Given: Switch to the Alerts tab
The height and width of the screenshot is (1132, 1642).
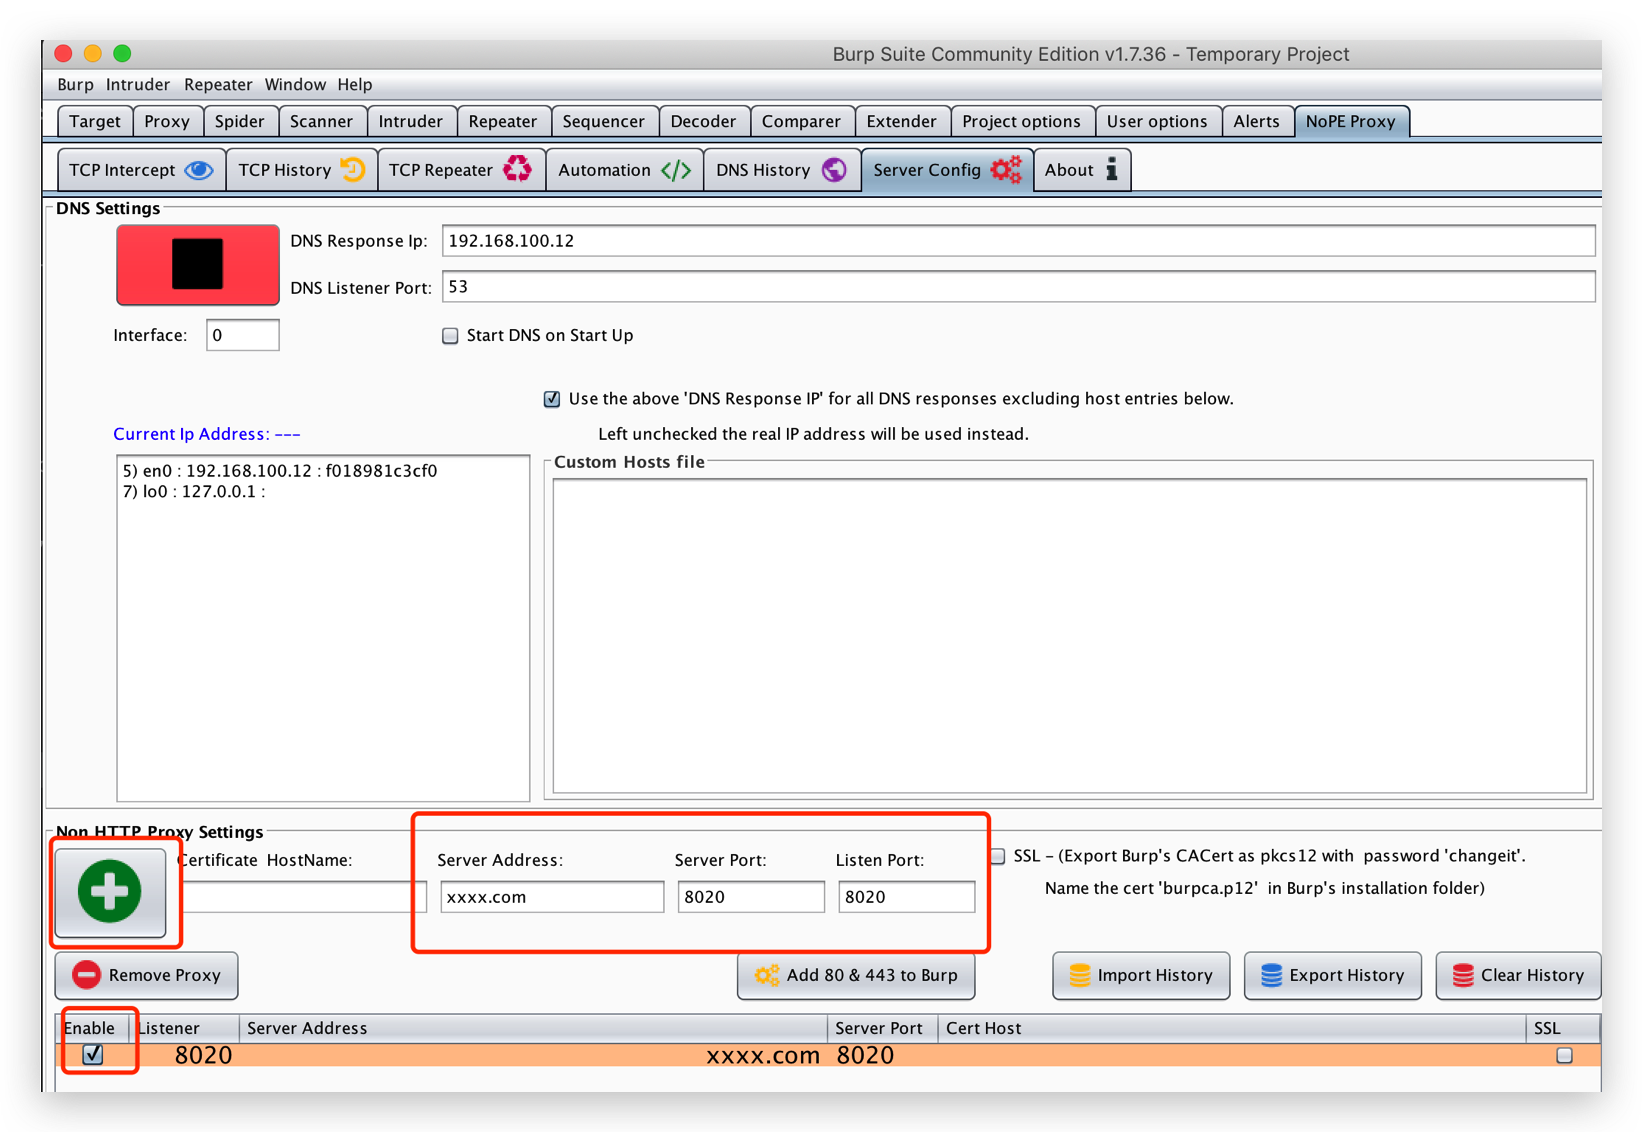Looking at the screenshot, I should tap(1256, 121).
